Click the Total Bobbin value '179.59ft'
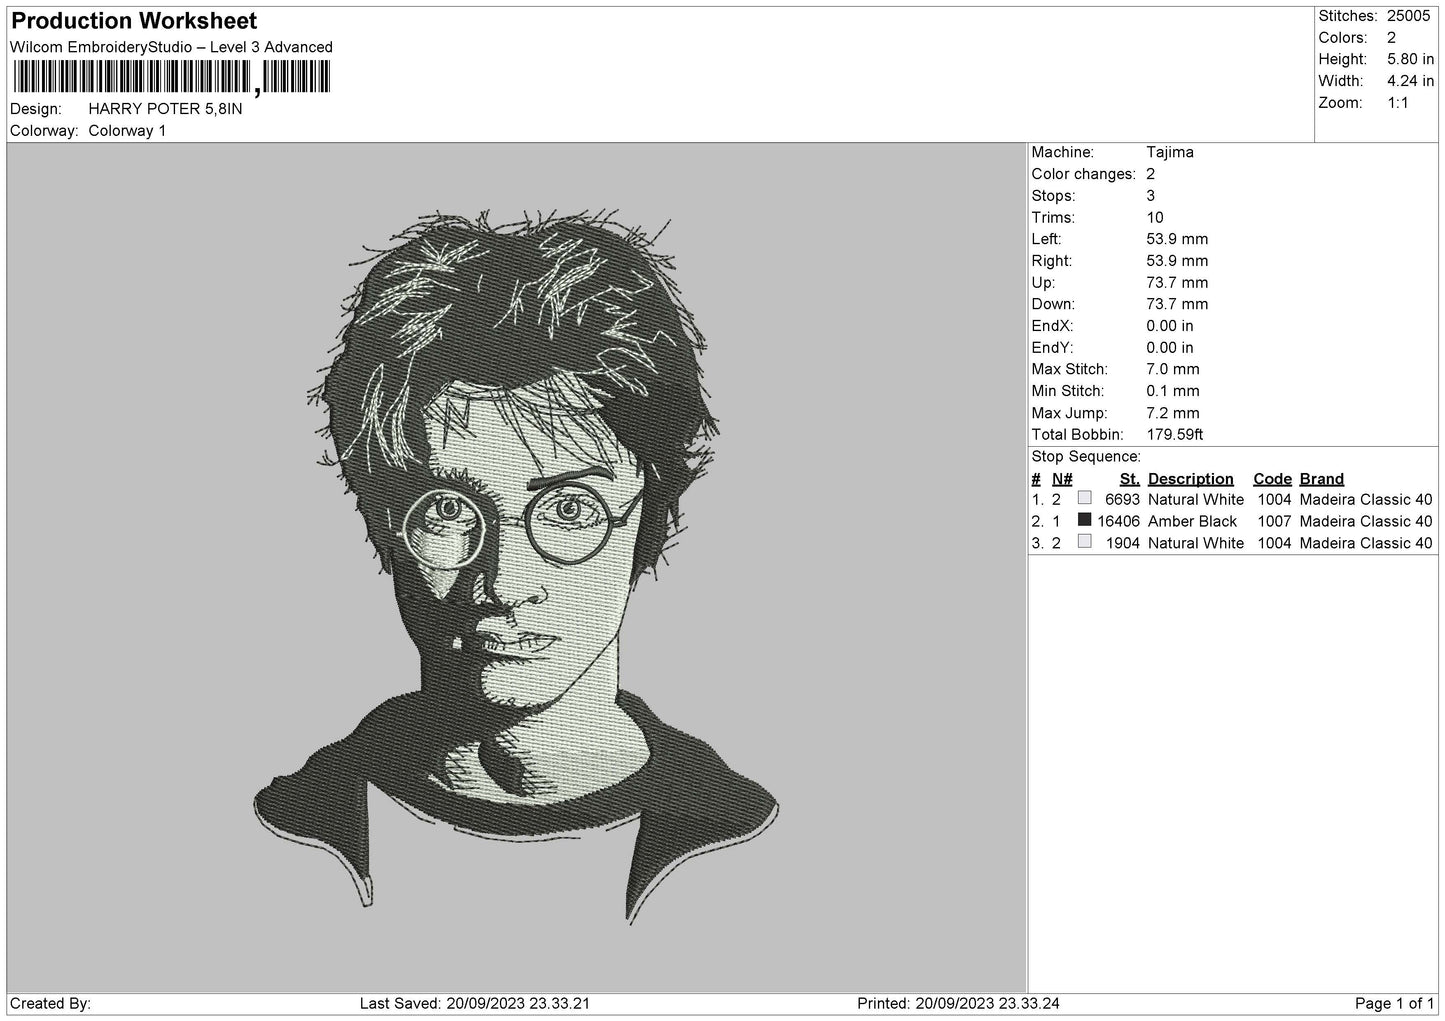Viewport: 1445px width, 1021px height. (1175, 435)
